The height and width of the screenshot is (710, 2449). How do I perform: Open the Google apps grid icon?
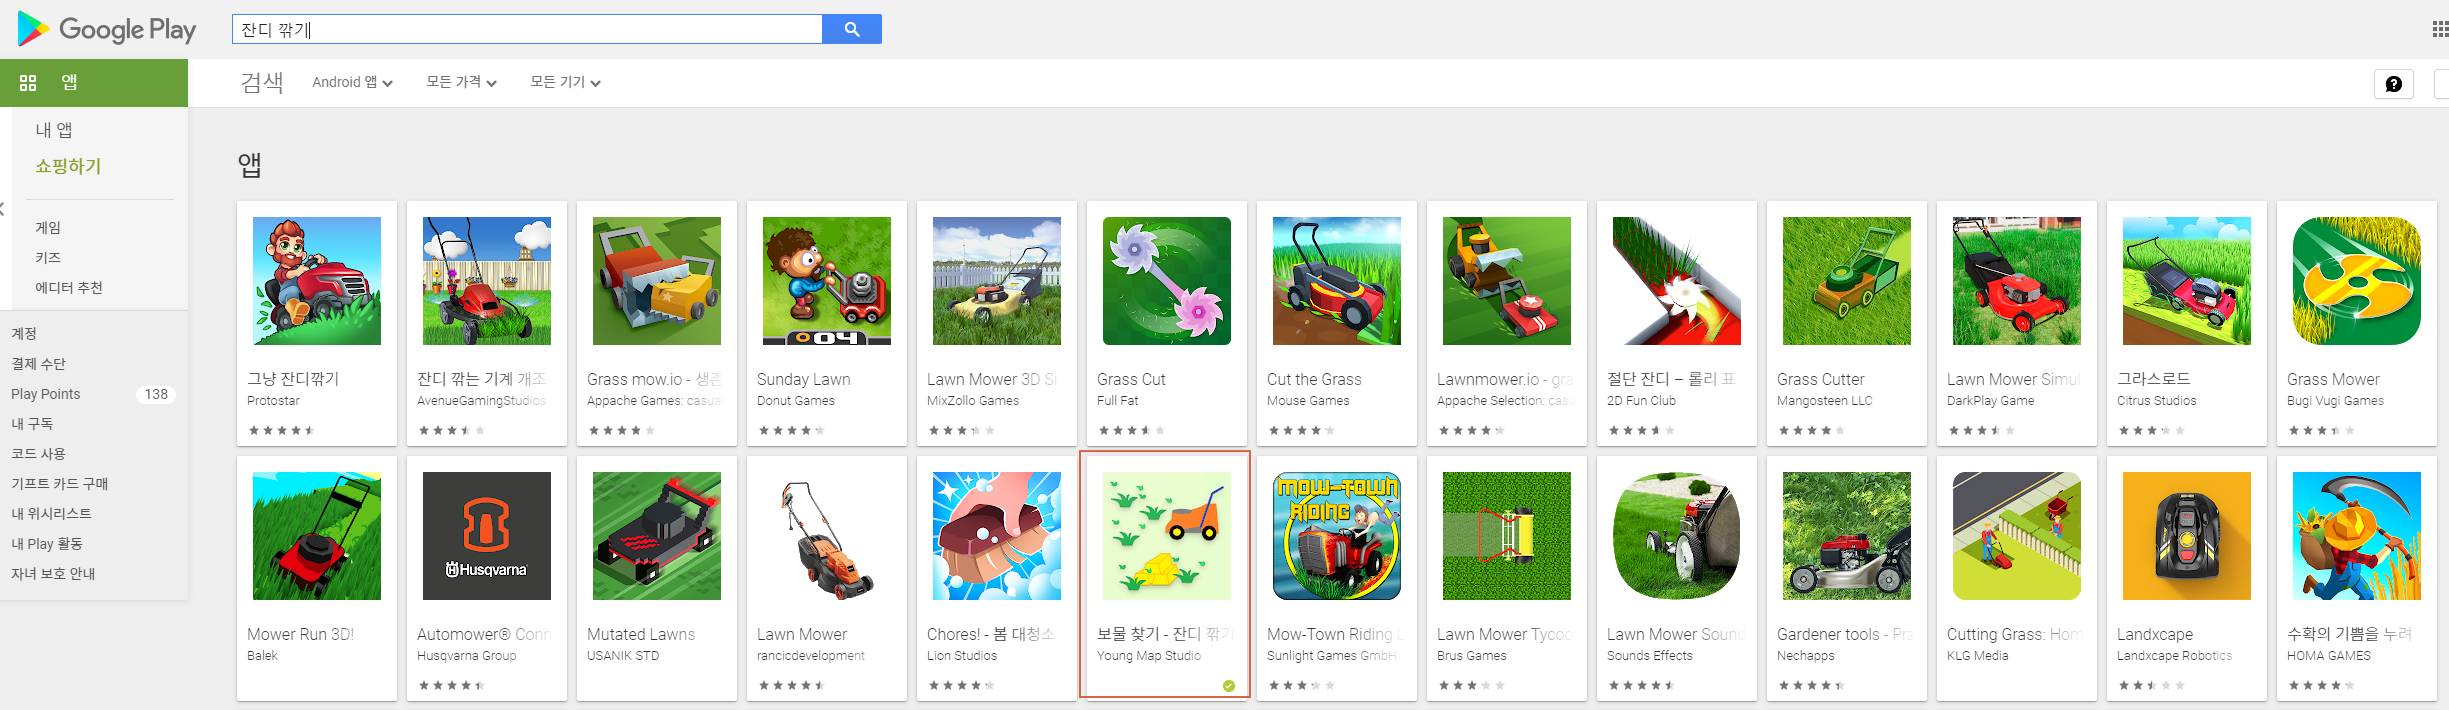tap(2439, 29)
